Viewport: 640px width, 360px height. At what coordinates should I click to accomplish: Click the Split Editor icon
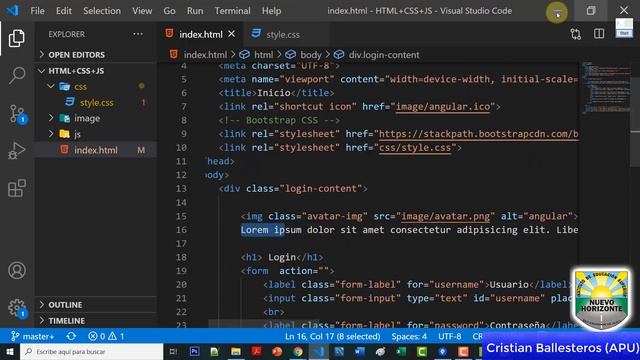coord(599,34)
